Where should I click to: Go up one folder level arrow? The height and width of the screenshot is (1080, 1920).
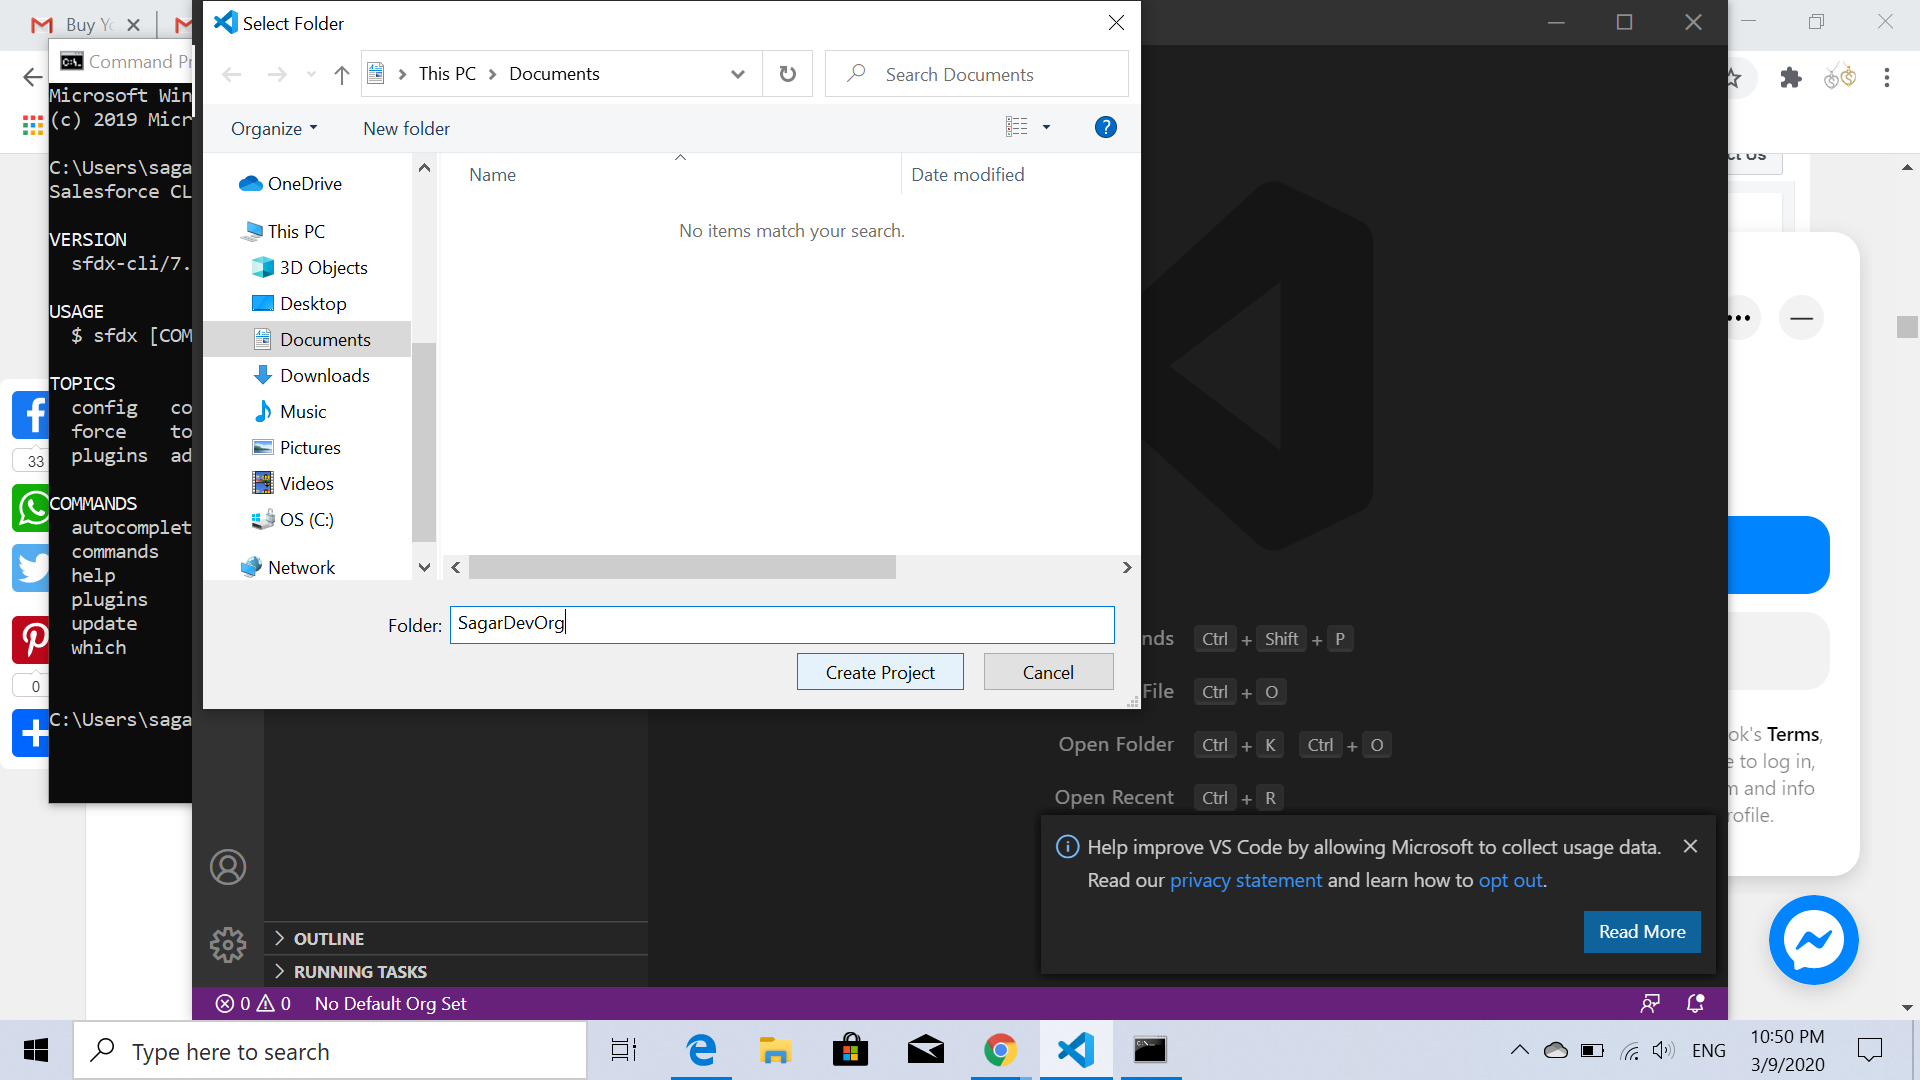(x=342, y=74)
